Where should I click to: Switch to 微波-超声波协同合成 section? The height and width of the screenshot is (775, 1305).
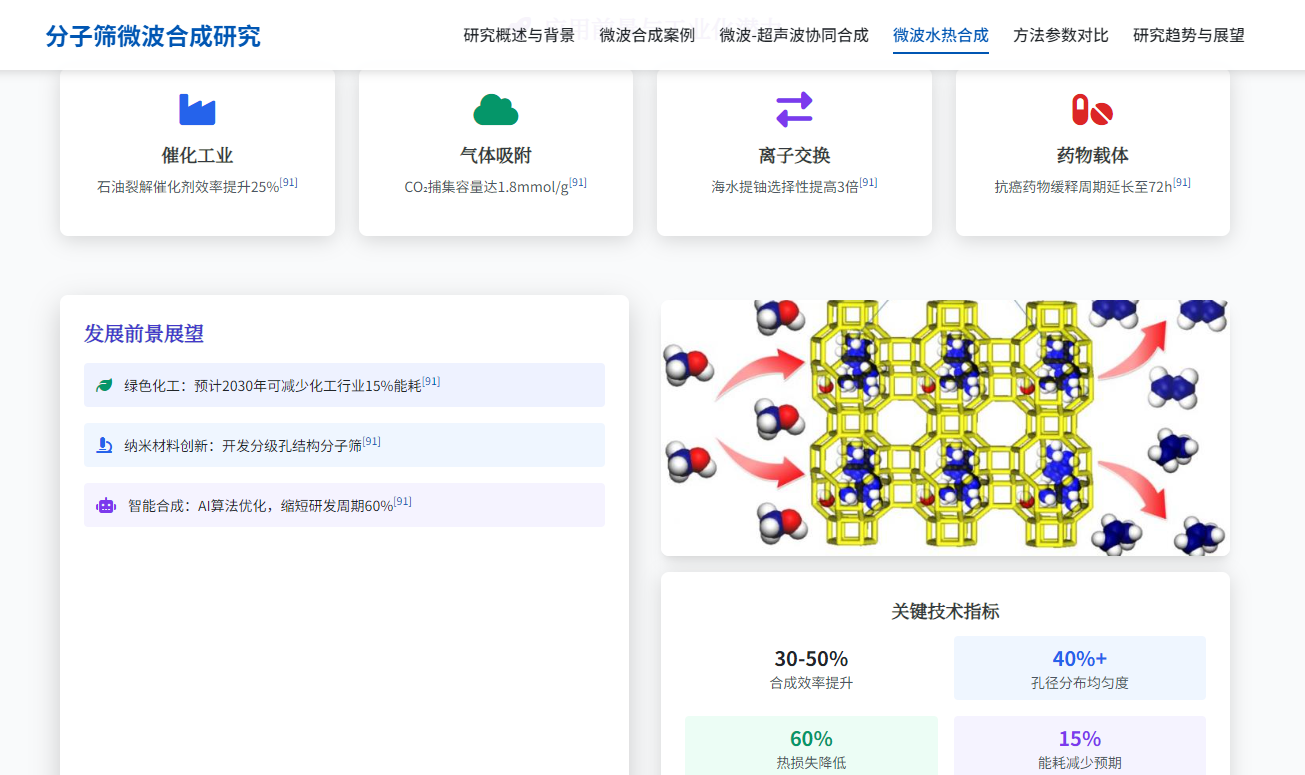(x=794, y=35)
